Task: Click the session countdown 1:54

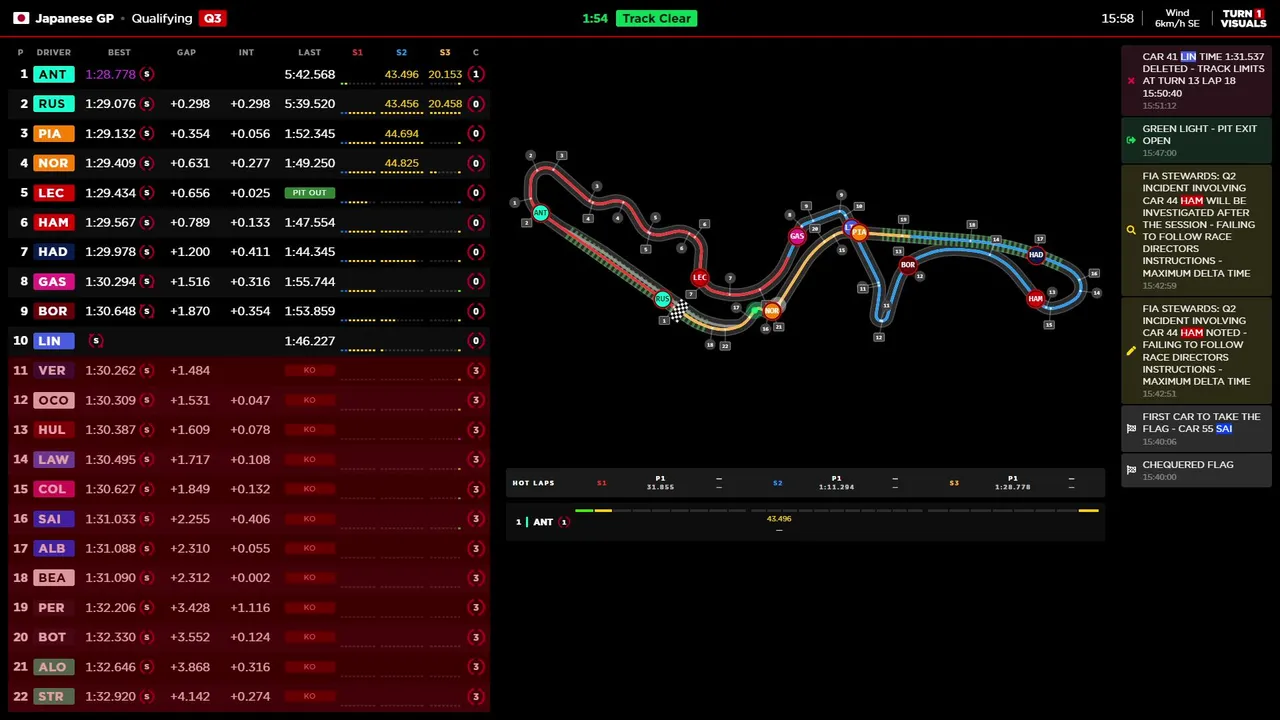Action: (595, 18)
